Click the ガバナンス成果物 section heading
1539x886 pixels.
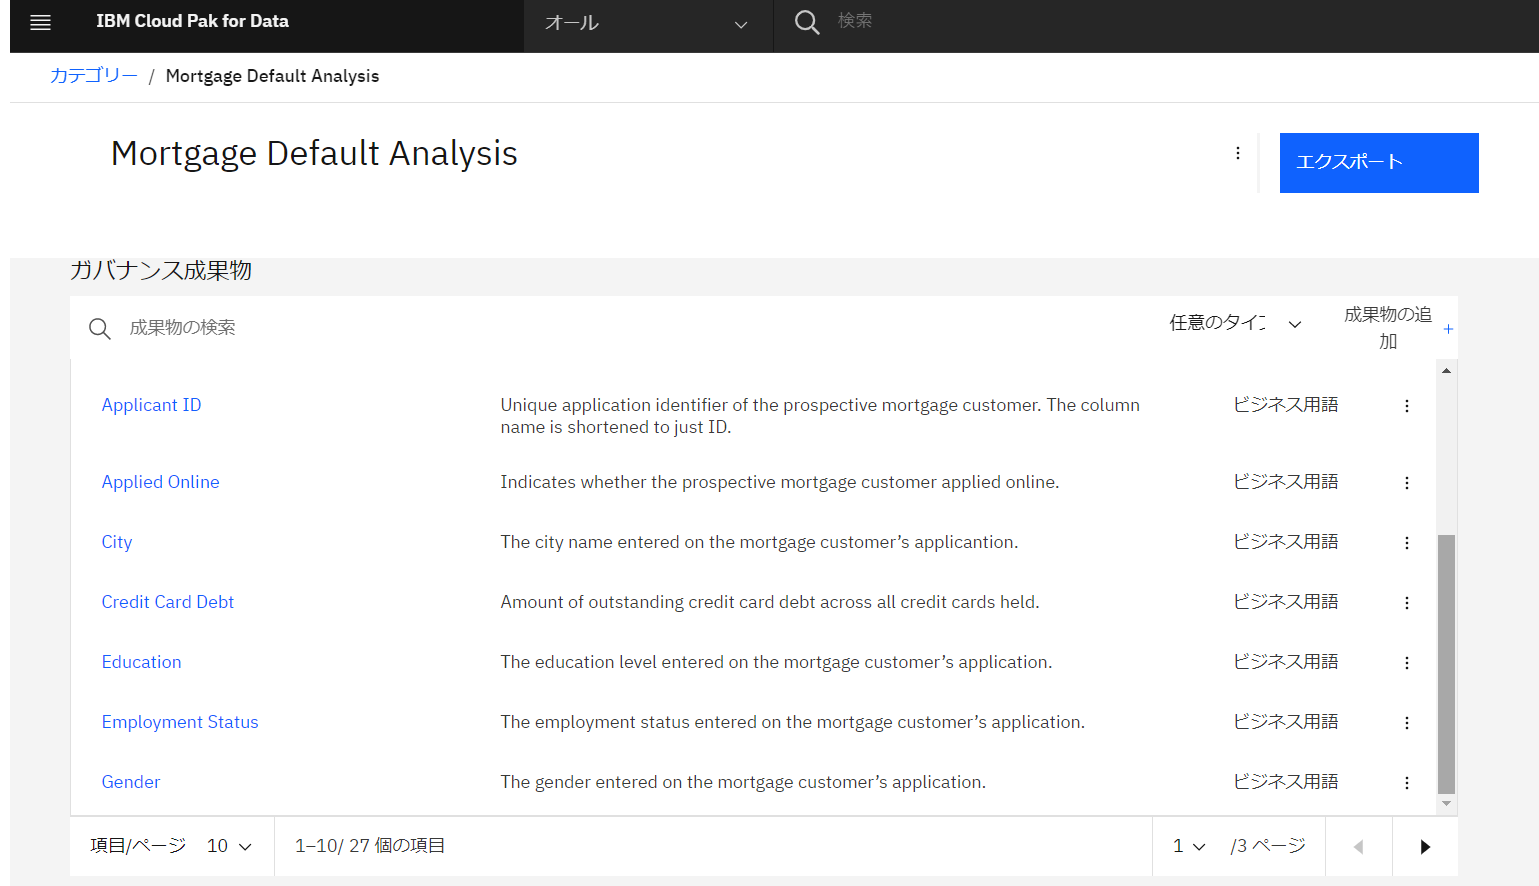pos(161,270)
